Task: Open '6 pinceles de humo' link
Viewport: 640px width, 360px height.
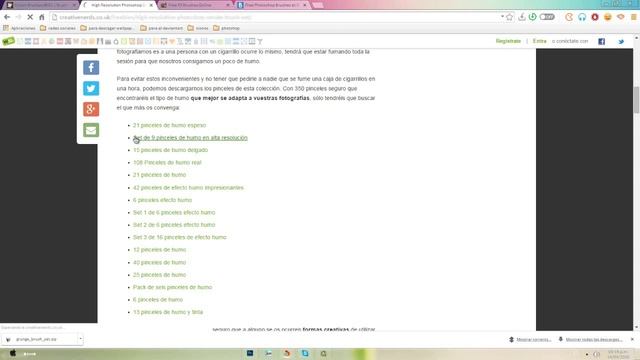Action: (158, 300)
